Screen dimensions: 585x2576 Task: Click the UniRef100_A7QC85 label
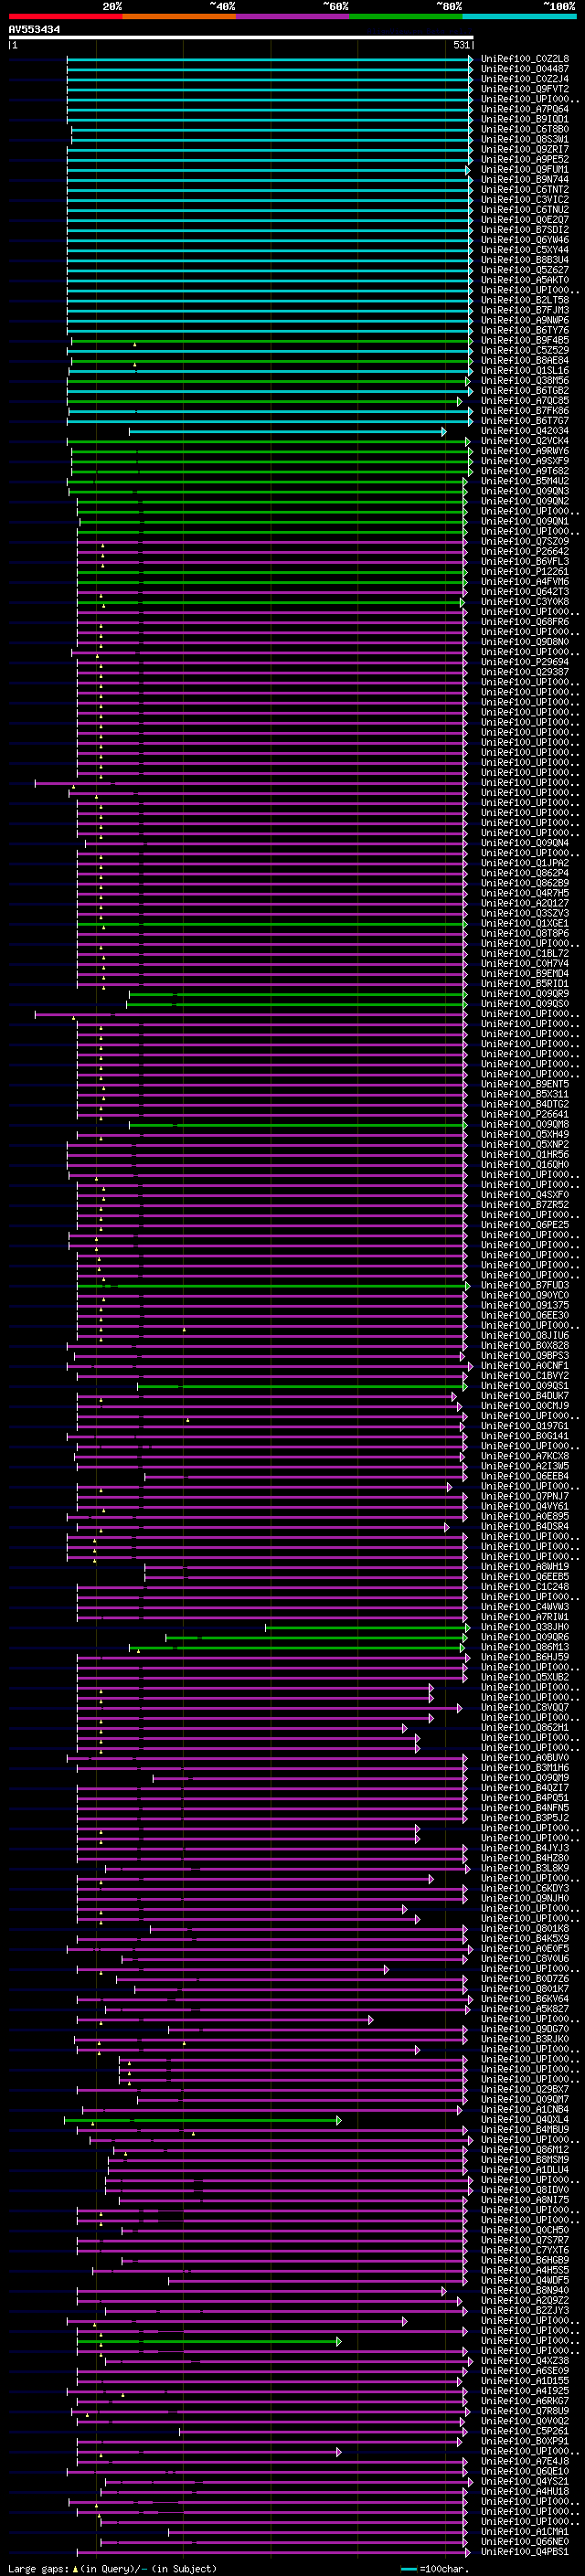tap(525, 401)
